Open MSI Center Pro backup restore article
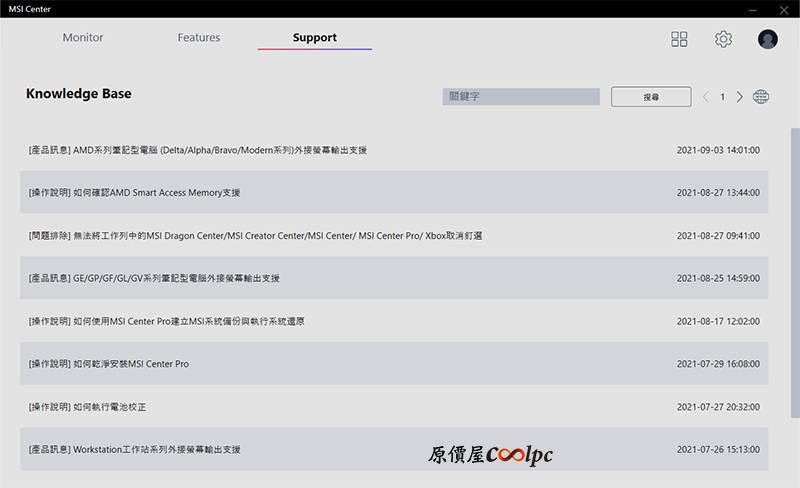 pyautogui.click(x=394, y=321)
